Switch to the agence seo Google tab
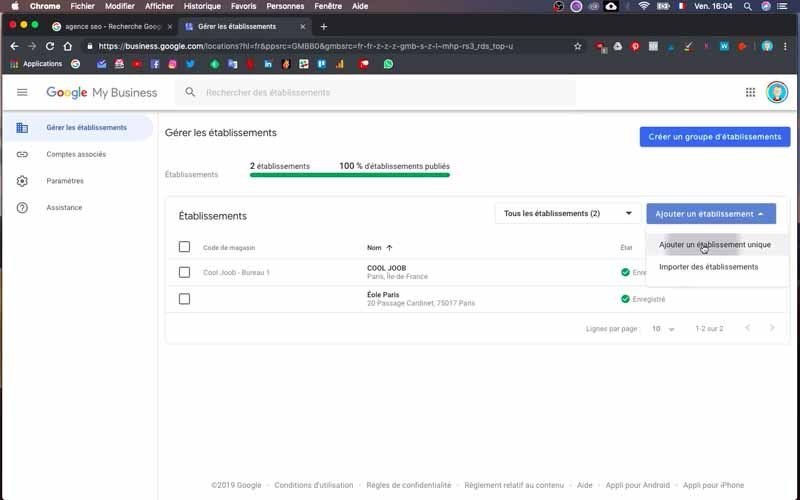The height and width of the screenshot is (500, 800). point(112,27)
